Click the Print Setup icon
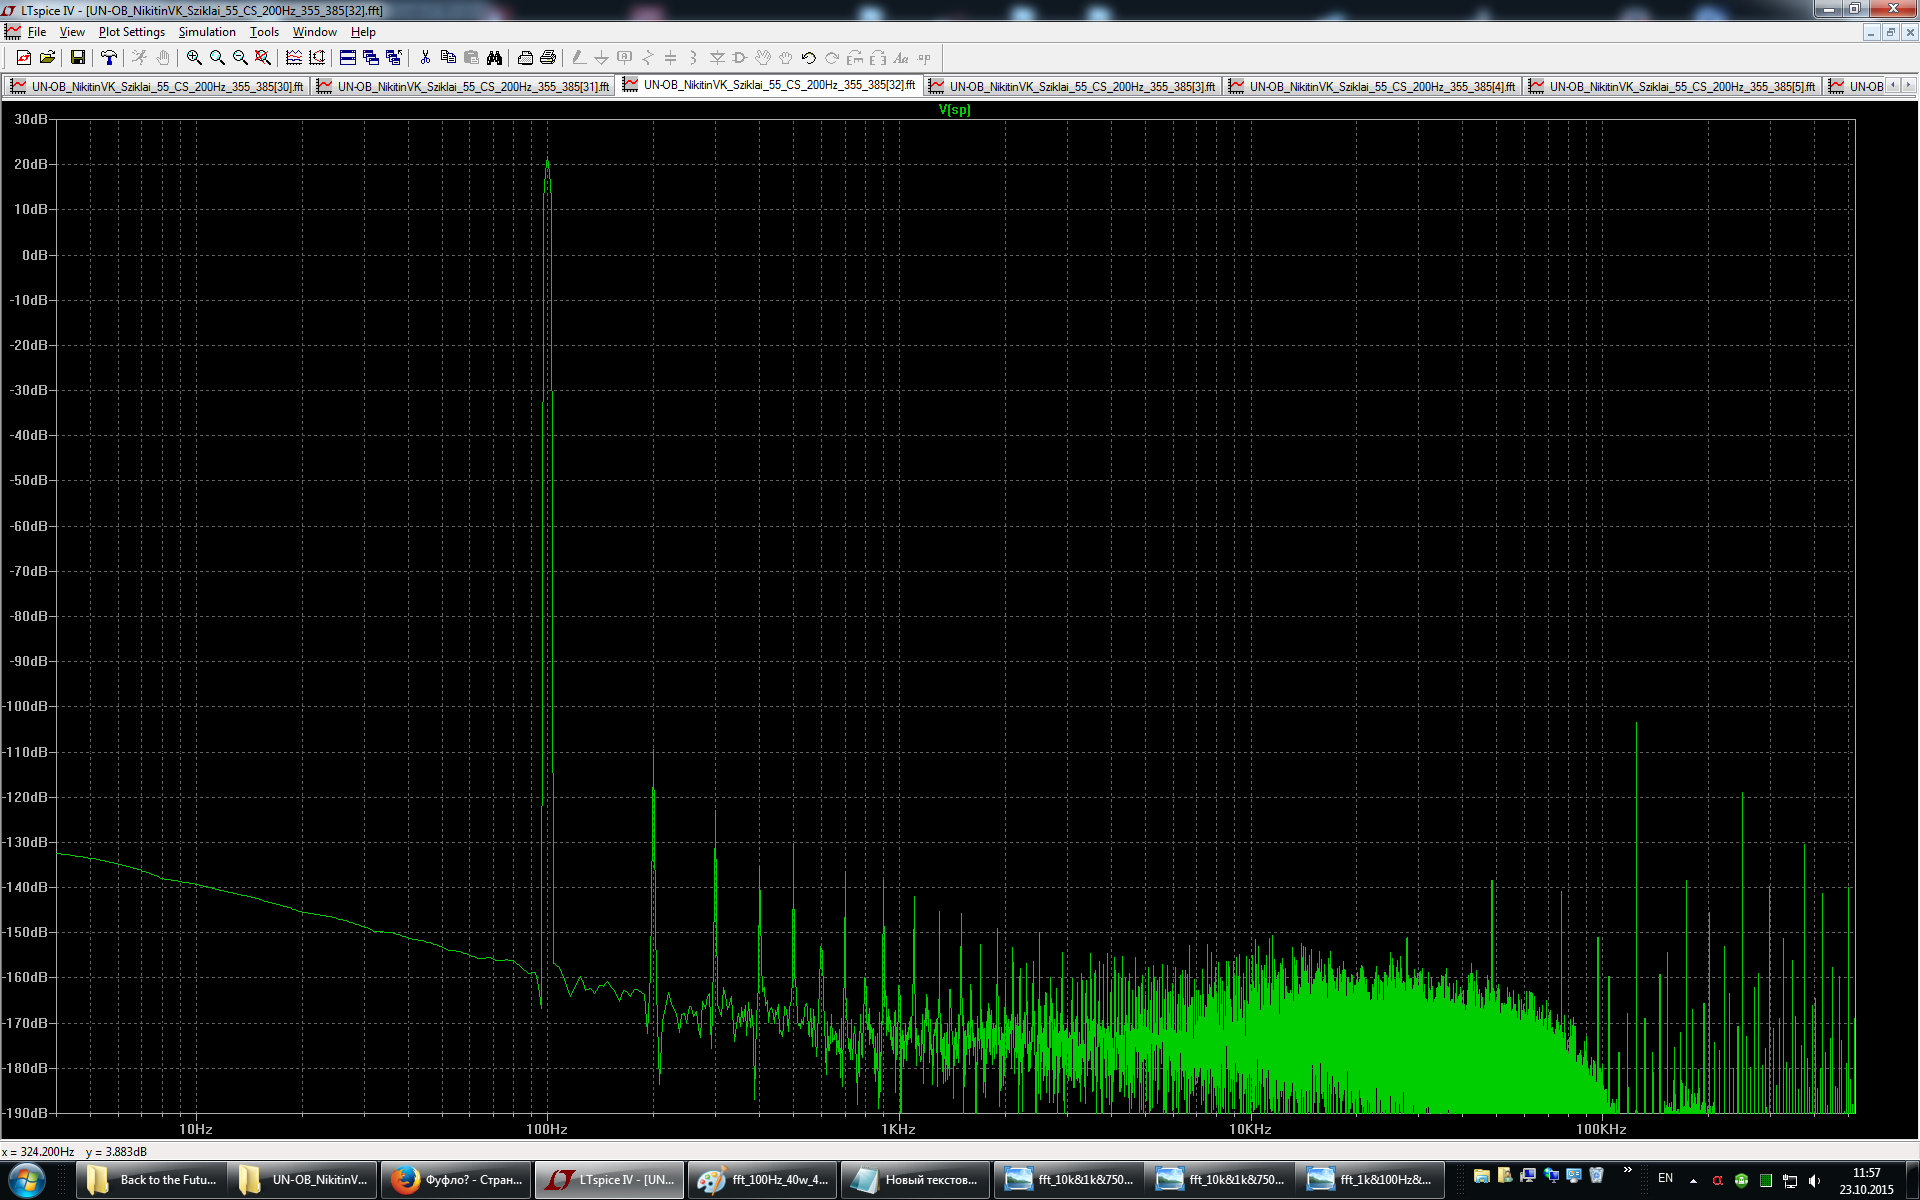Viewport: 1920px width, 1200px height. [x=525, y=58]
